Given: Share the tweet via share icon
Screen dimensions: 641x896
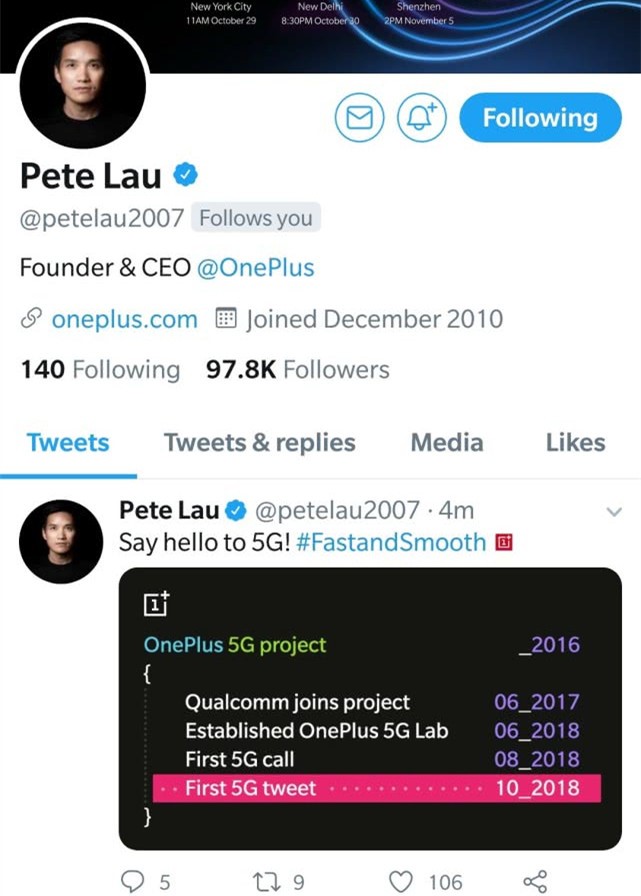Looking at the screenshot, I should click(x=535, y=880).
